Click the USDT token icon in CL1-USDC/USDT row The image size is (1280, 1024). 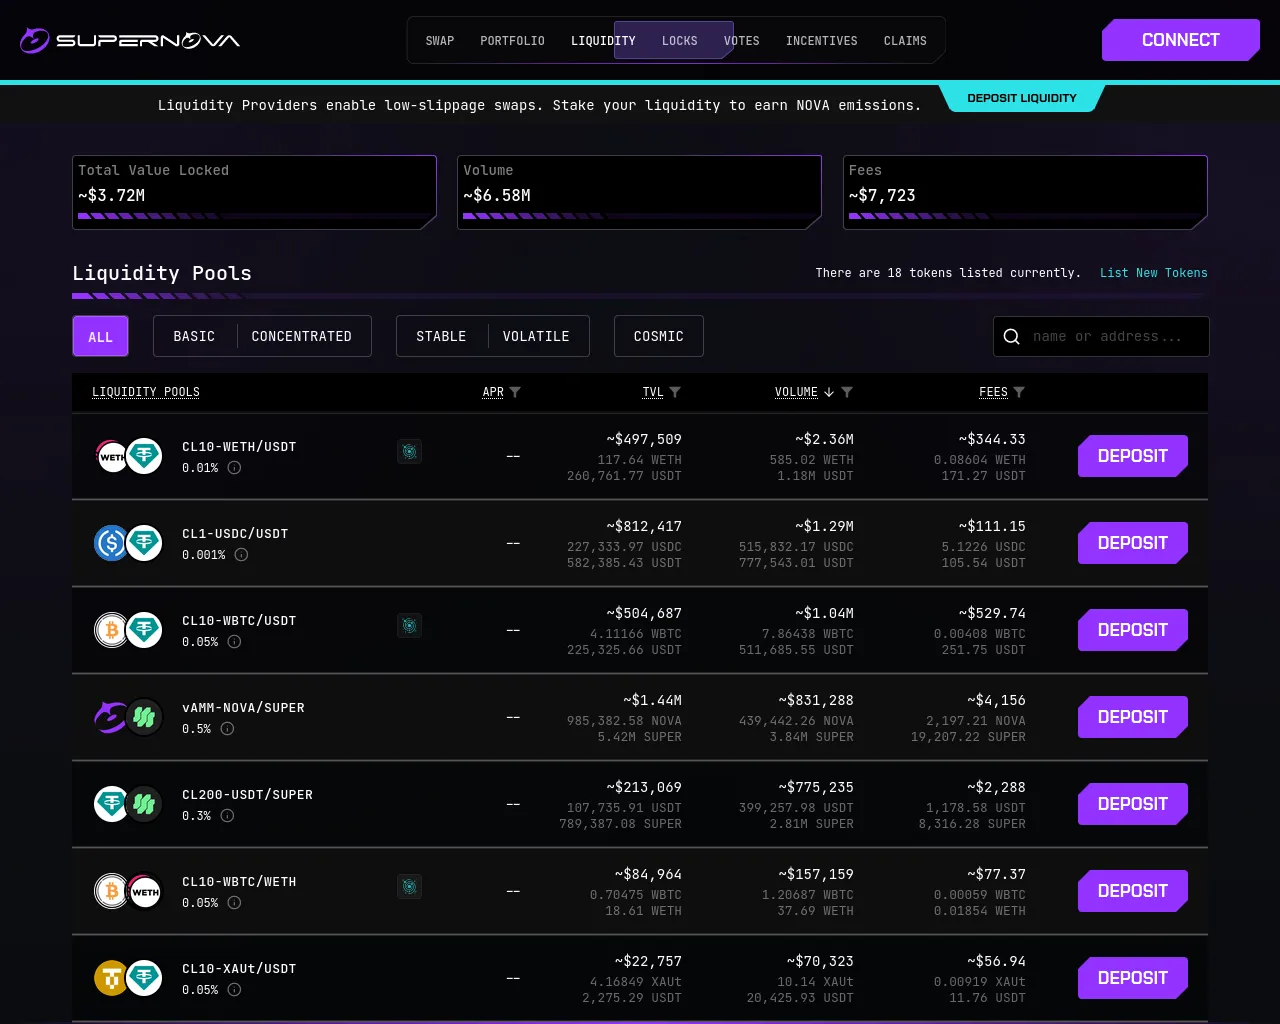(144, 543)
